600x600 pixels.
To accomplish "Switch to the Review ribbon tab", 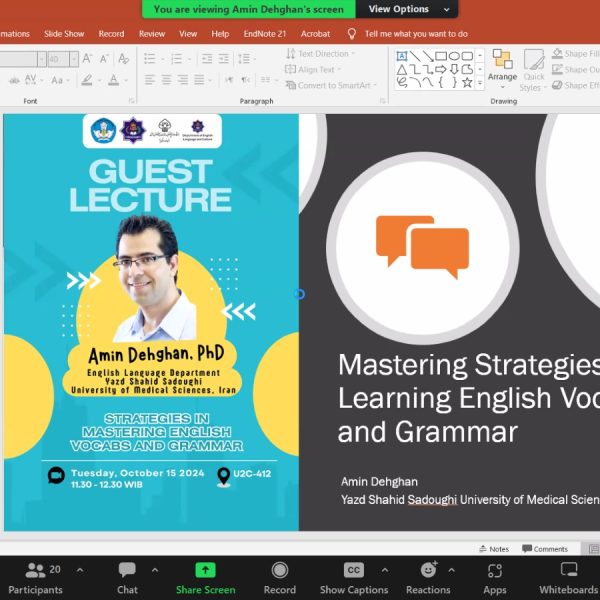I will (x=152, y=33).
